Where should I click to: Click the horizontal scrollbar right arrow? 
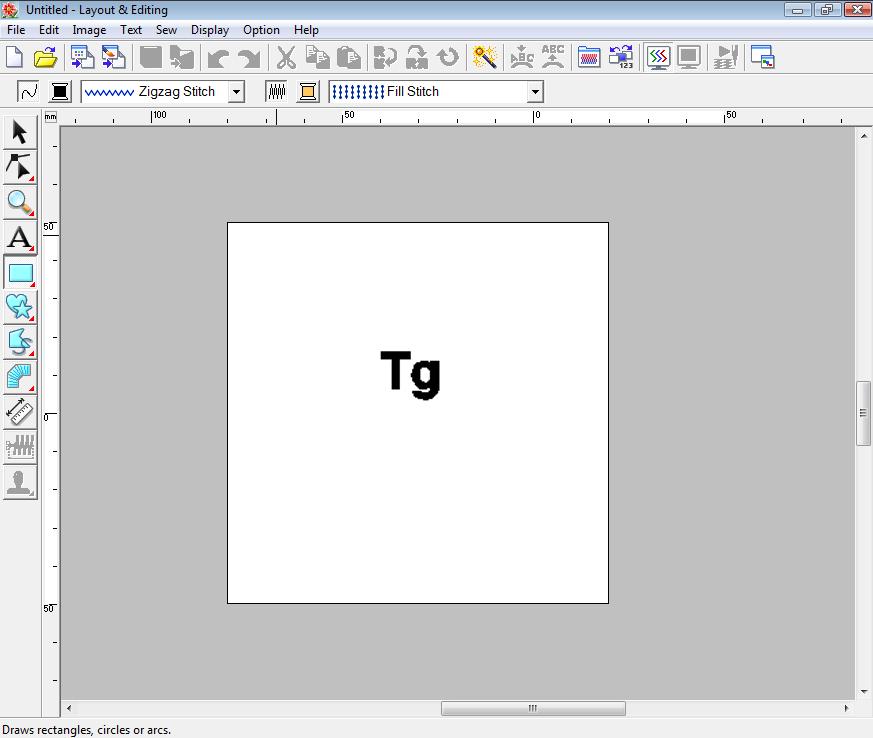[846, 708]
